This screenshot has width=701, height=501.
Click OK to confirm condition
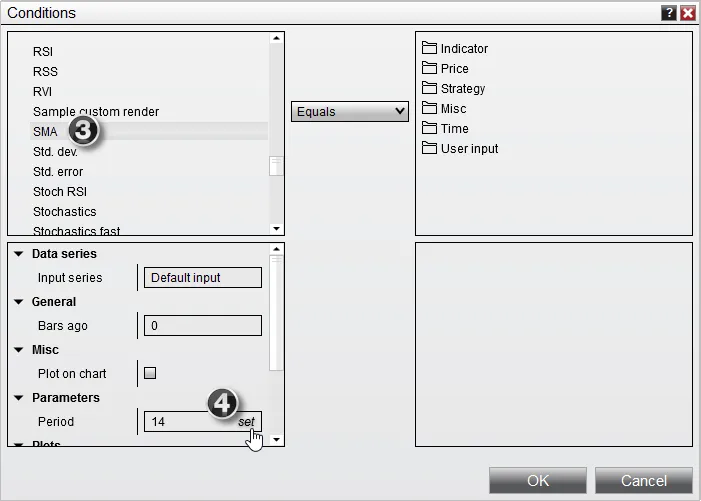point(538,480)
